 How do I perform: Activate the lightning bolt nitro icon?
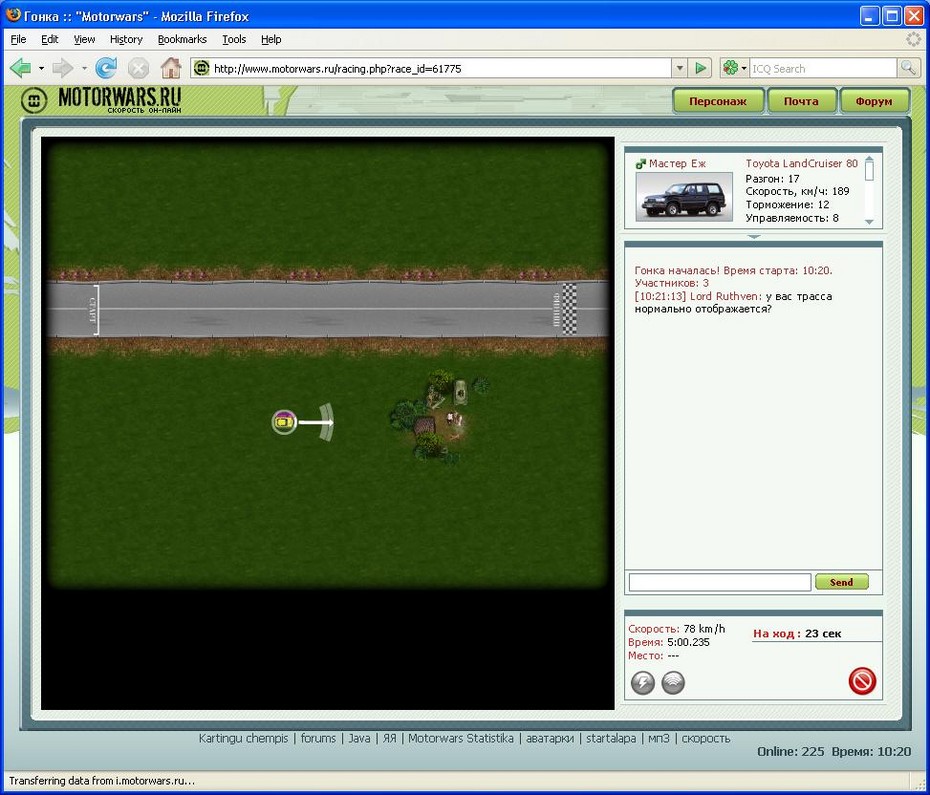[x=642, y=682]
